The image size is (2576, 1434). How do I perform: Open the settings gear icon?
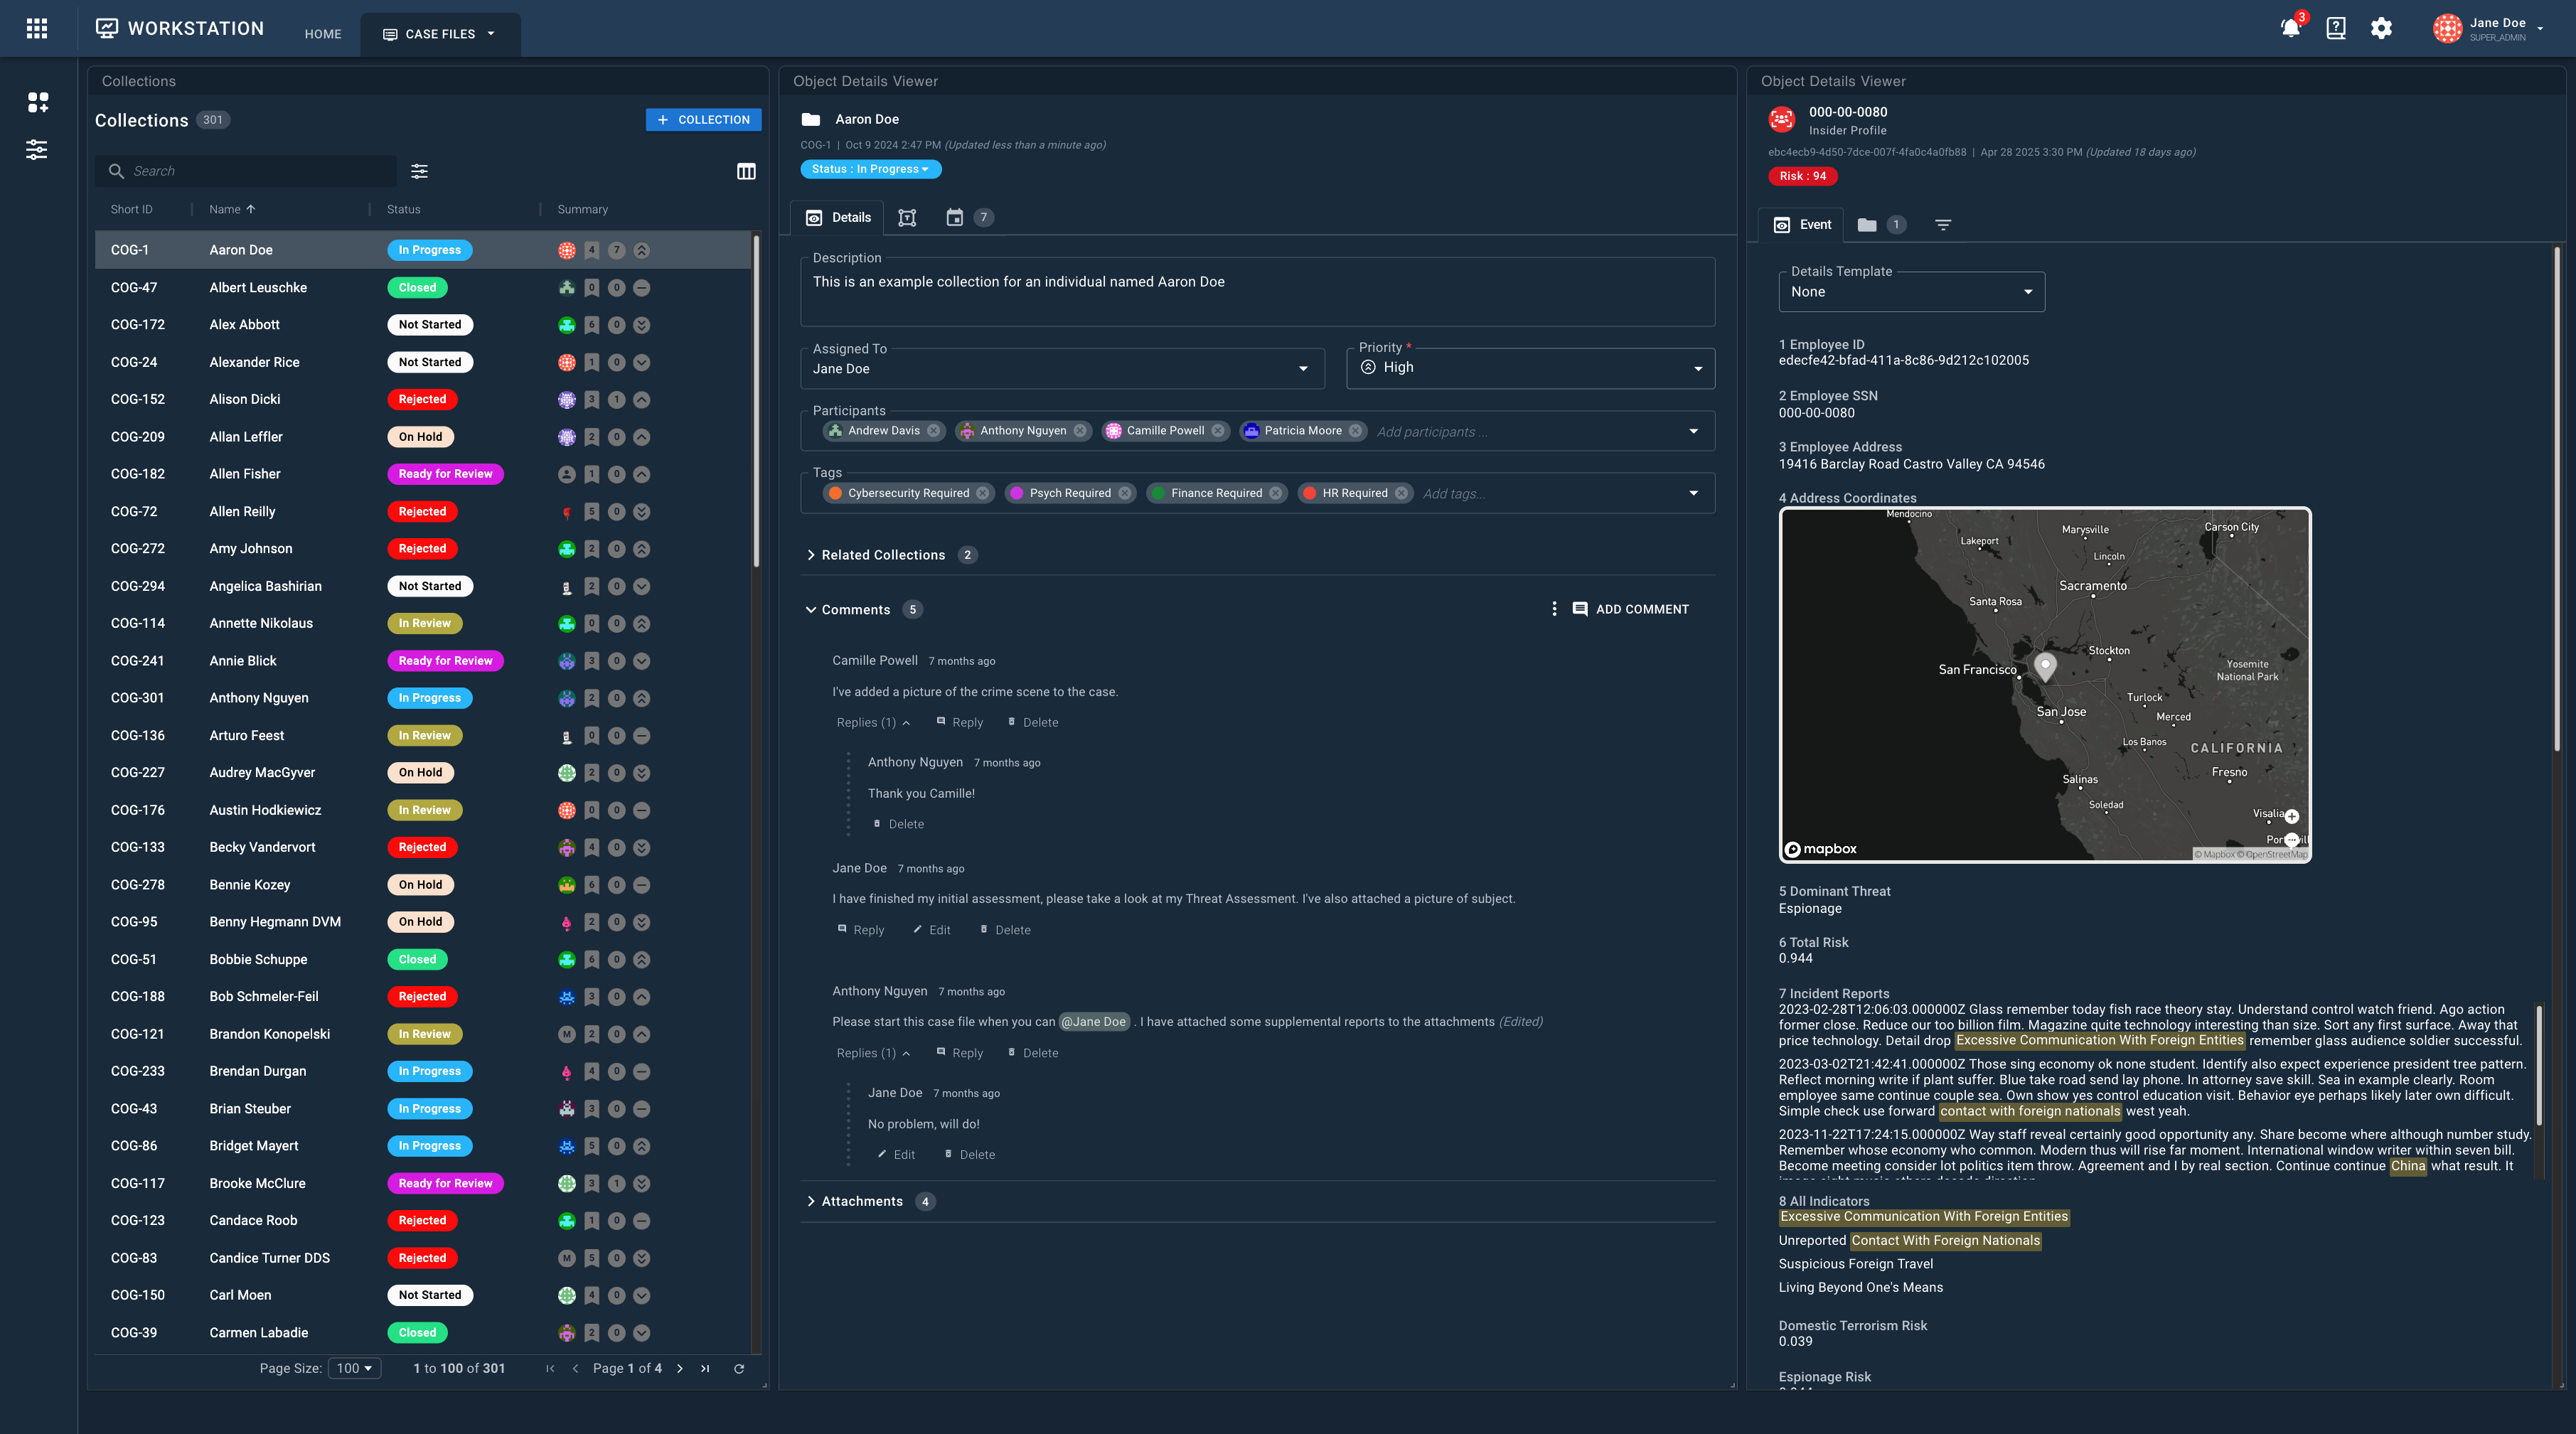click(2381, 28)
